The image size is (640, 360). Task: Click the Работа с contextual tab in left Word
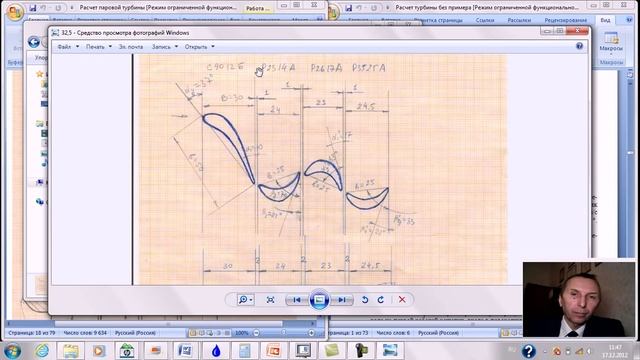click(259, 9)
